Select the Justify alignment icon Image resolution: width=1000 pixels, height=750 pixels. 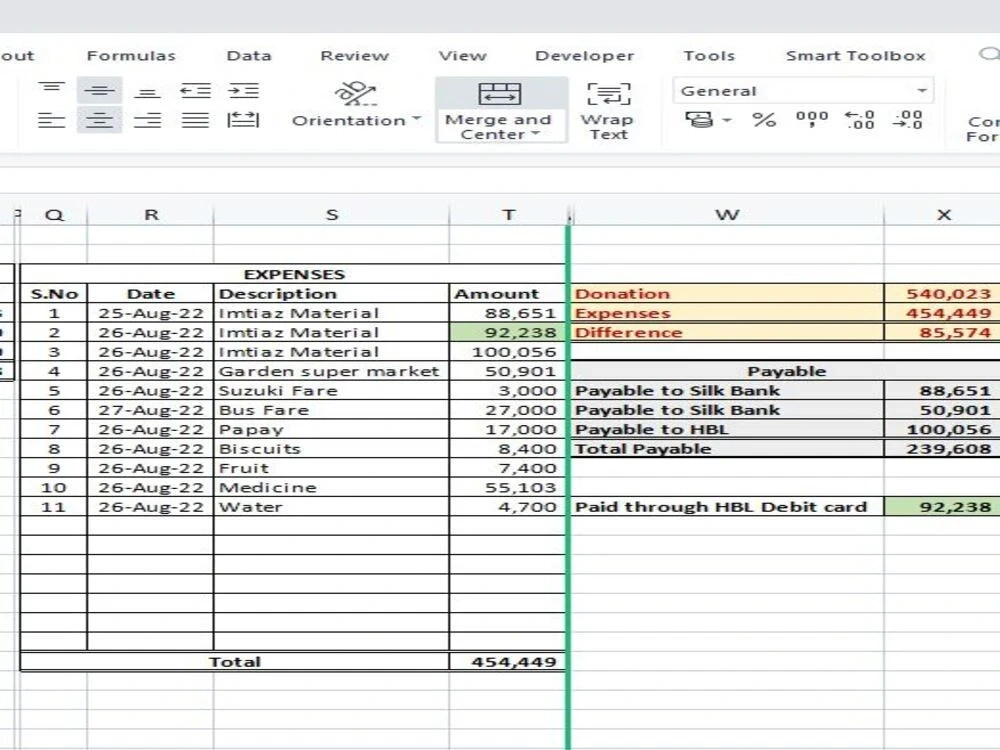[196, 120]
